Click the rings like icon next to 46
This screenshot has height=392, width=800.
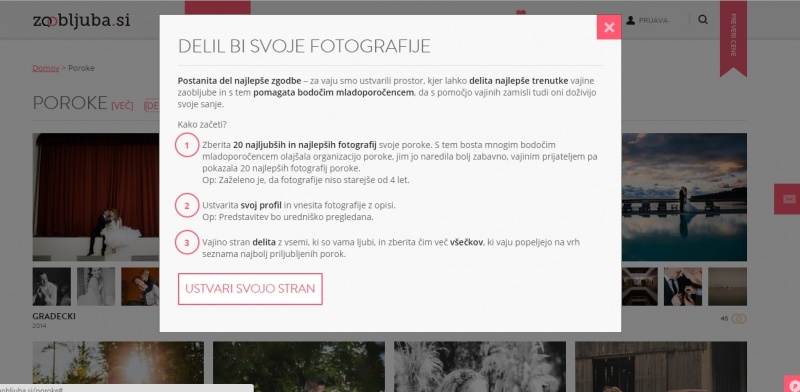point(739,318)
